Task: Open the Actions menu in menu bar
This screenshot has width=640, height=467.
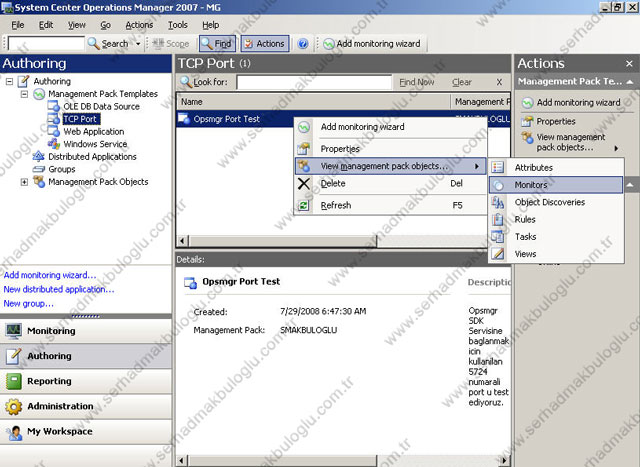Action: (x=139, y=25)
